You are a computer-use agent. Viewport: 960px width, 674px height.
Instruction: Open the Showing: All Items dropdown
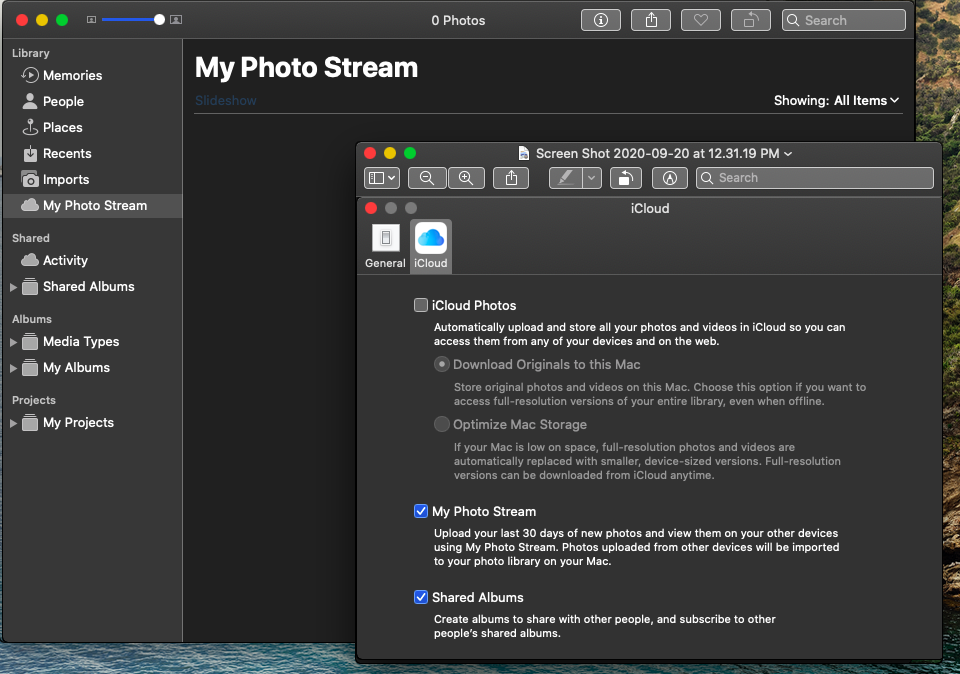(836, 100)
